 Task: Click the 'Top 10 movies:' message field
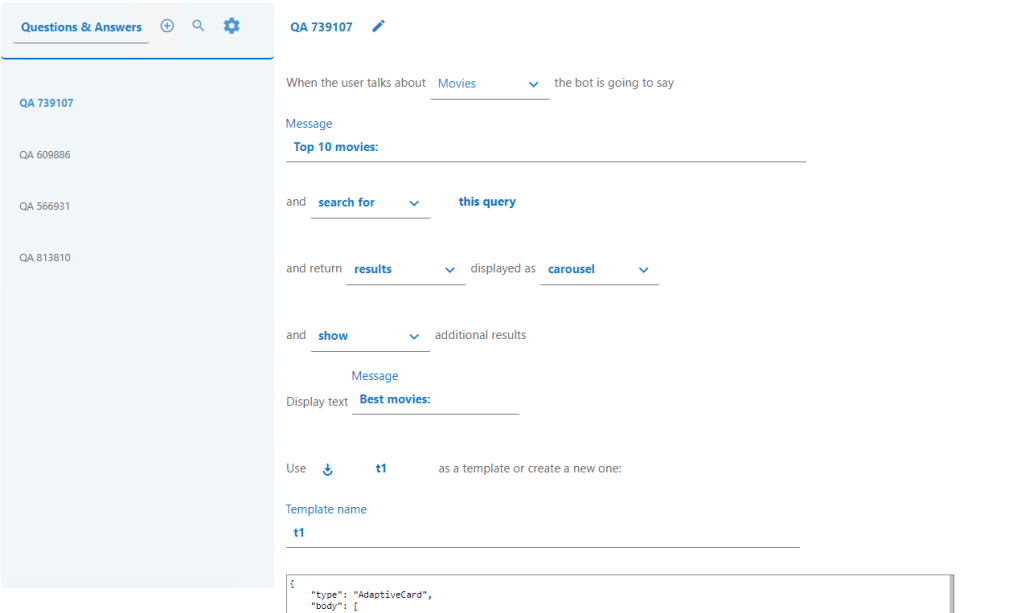click(545, 148)
